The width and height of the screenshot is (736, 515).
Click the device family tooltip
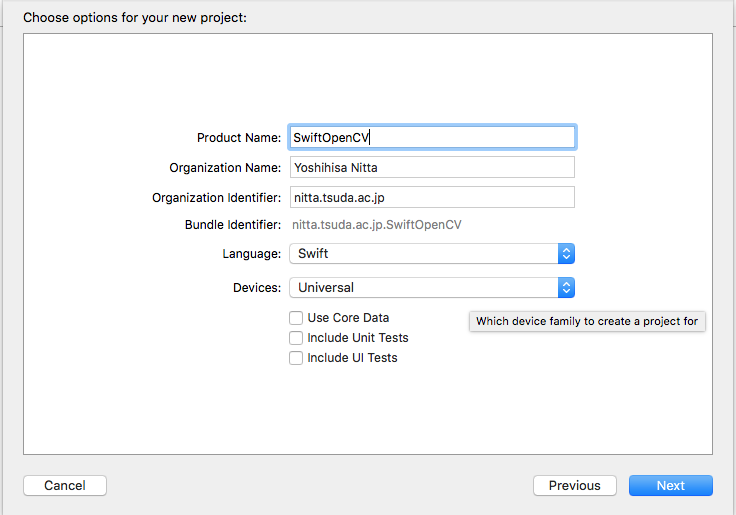pos(587,321)
